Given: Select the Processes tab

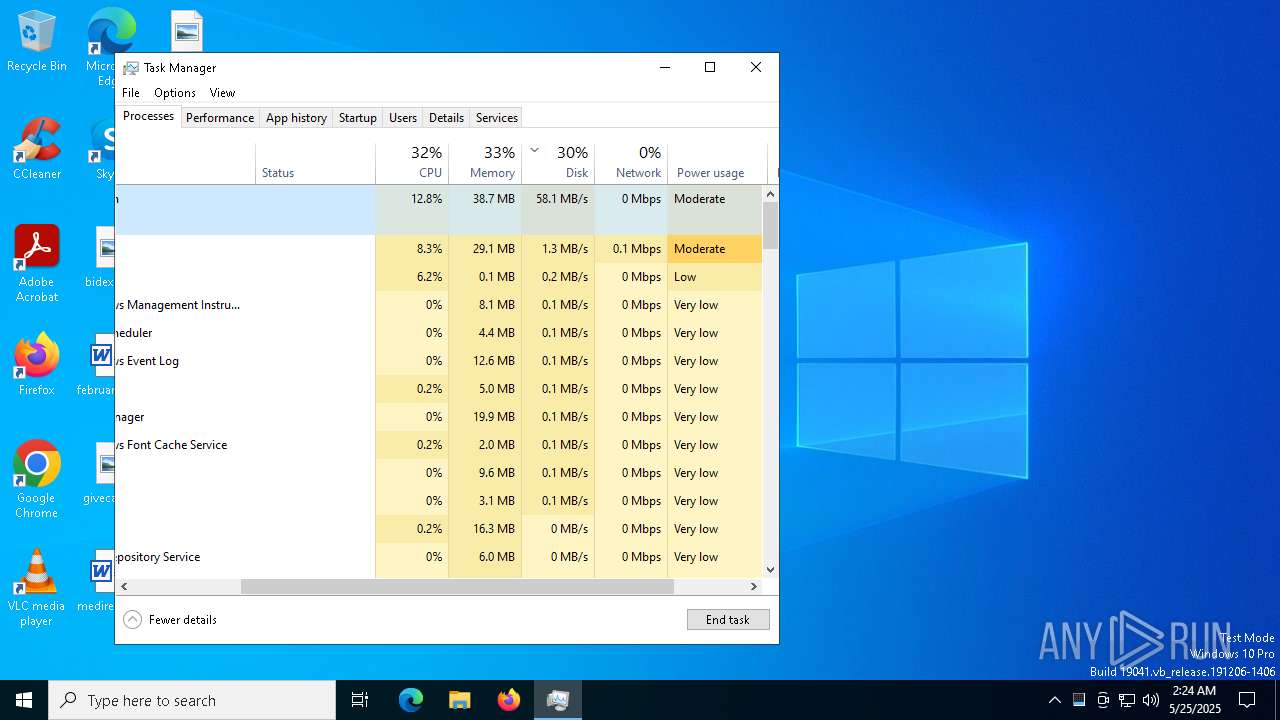Looking at the screenshot, I should coord(148,116).
